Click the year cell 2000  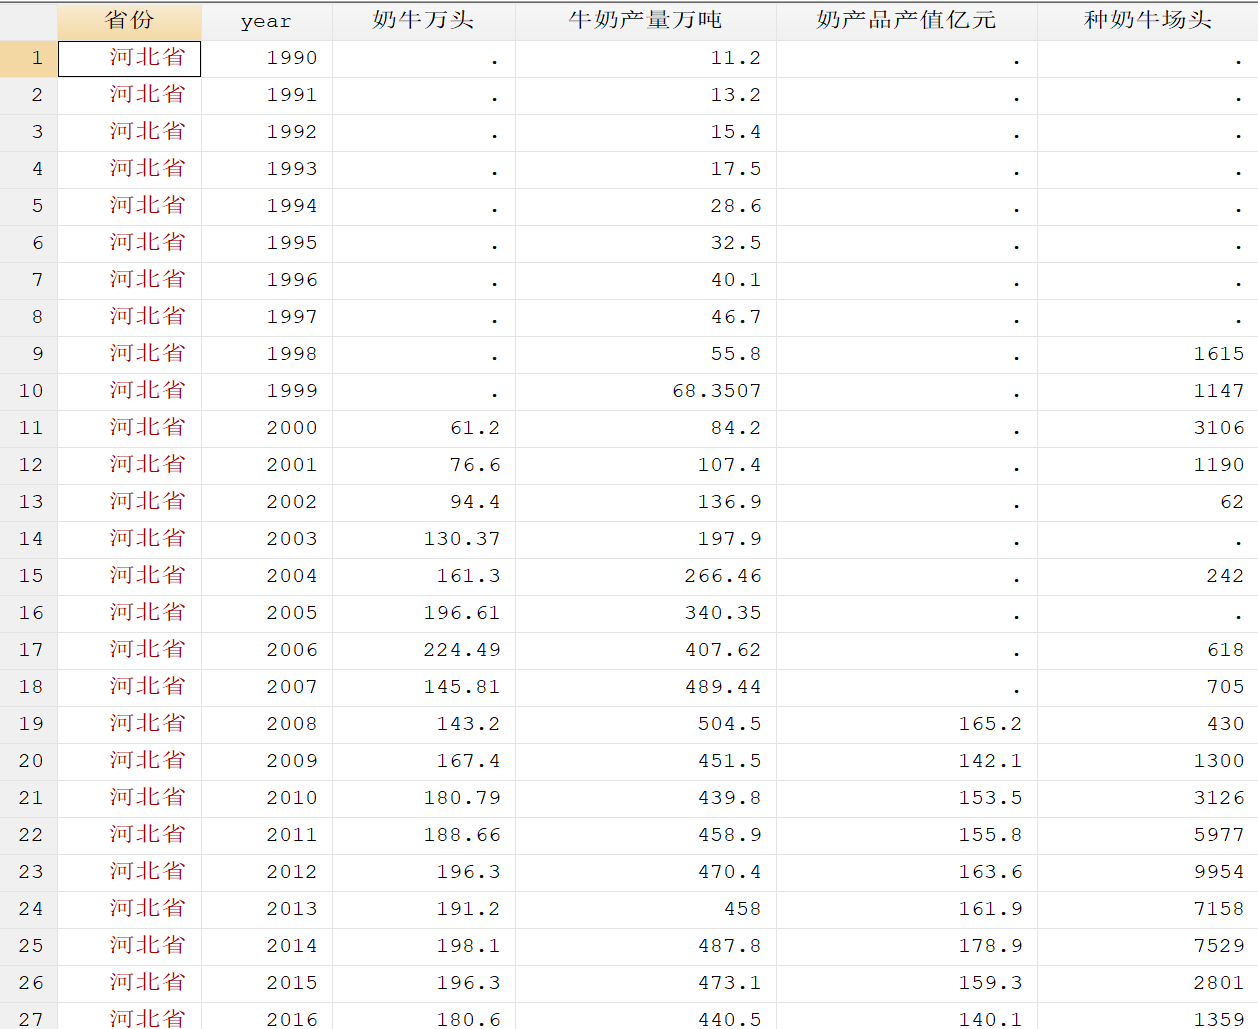pyautogui.click(x=267, y=428)
